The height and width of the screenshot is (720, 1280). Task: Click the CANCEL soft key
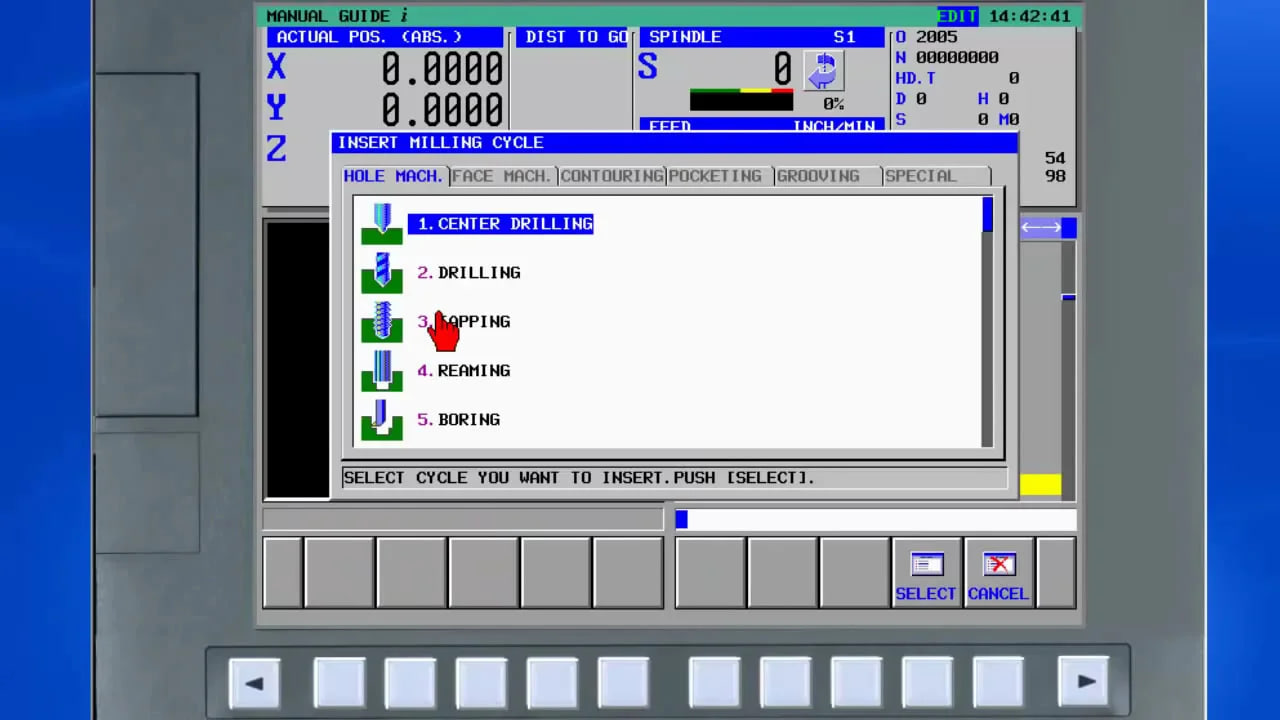coord(998,574)
